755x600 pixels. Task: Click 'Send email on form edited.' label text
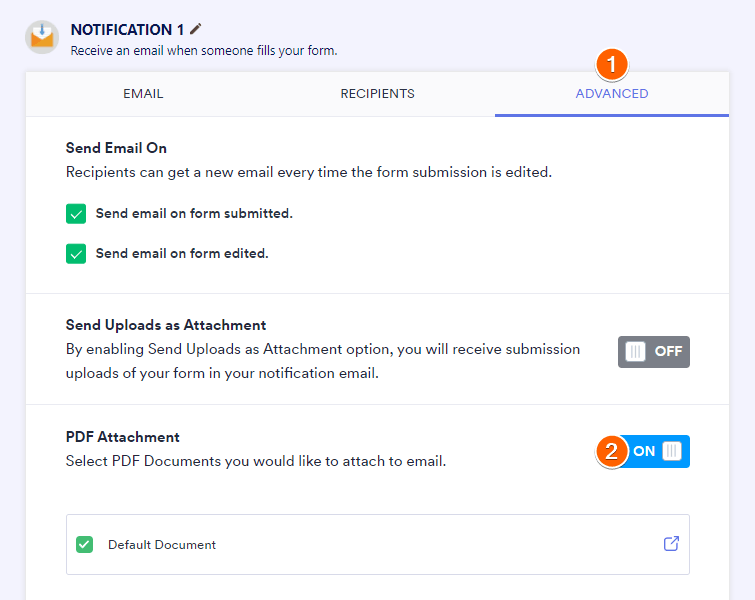pyautogui.click(x=182, y=253)
